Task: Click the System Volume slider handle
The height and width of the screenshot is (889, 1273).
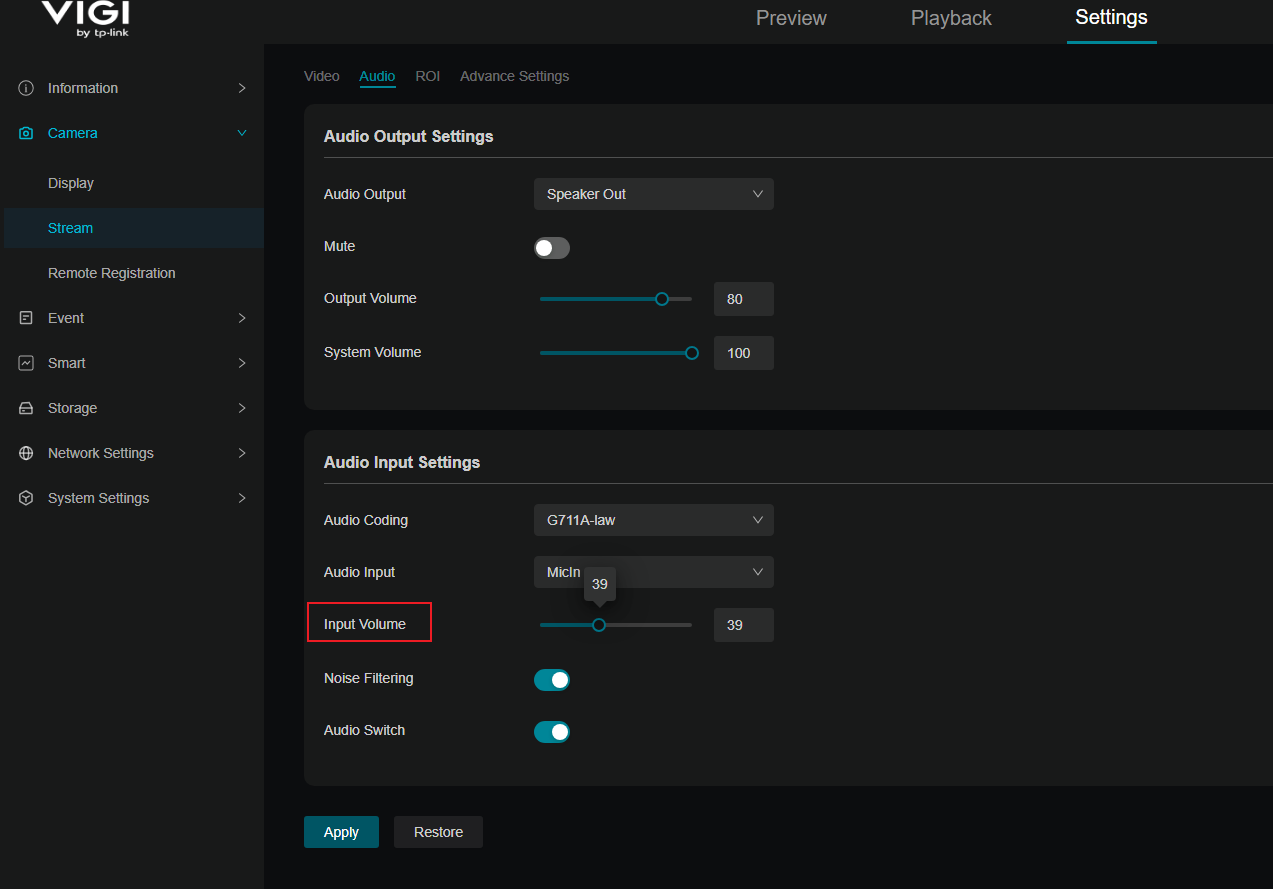Action: pos(692,352)
